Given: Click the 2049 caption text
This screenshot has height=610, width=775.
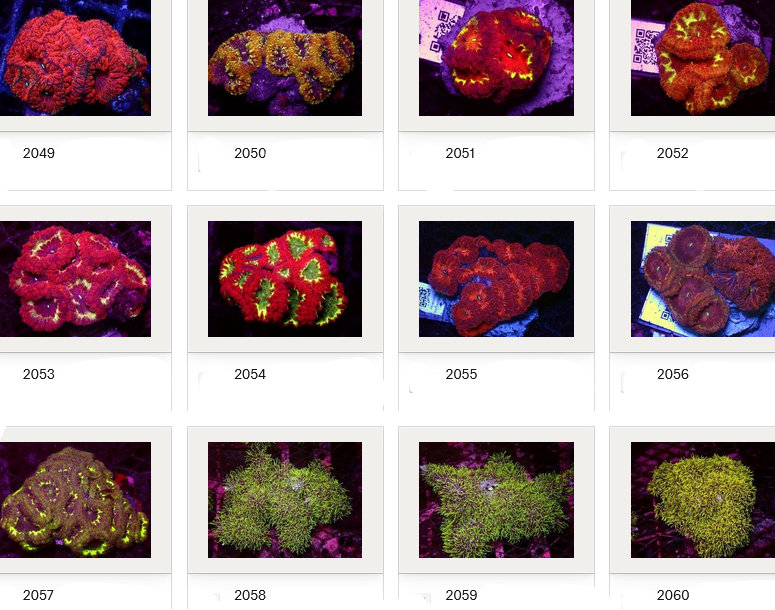Looking at the screenshot, I should [39, 153].
